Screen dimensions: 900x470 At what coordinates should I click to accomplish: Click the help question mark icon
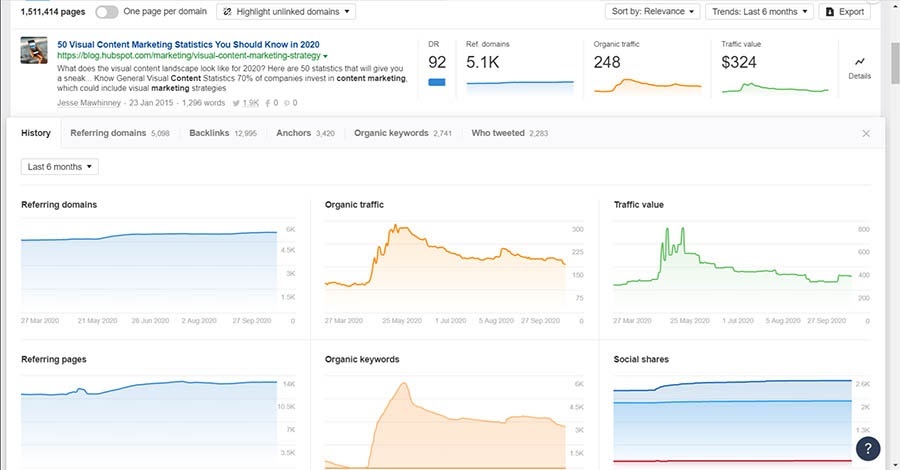[869, 447]
